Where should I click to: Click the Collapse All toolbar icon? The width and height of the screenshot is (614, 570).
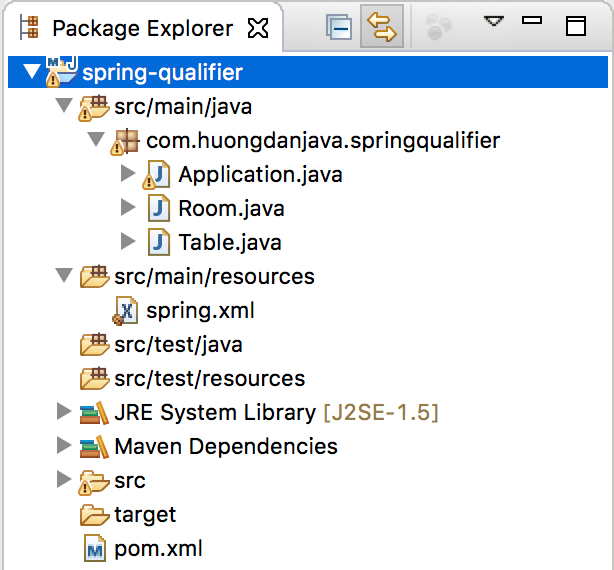(339, 27)
